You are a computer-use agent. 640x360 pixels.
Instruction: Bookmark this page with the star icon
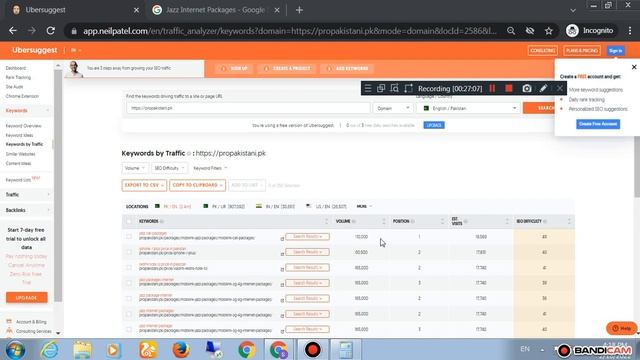click(549, 31)
